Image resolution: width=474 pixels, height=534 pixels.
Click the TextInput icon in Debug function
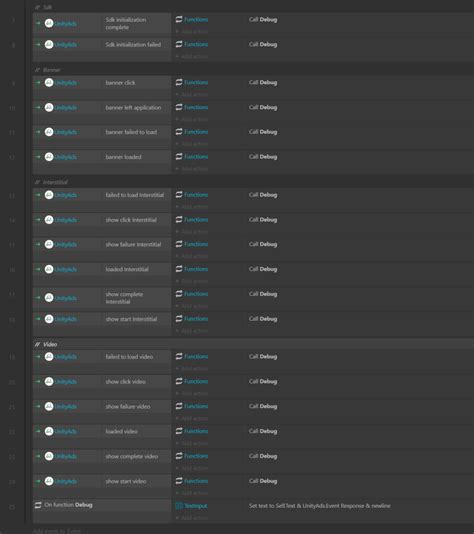[179, 506]
